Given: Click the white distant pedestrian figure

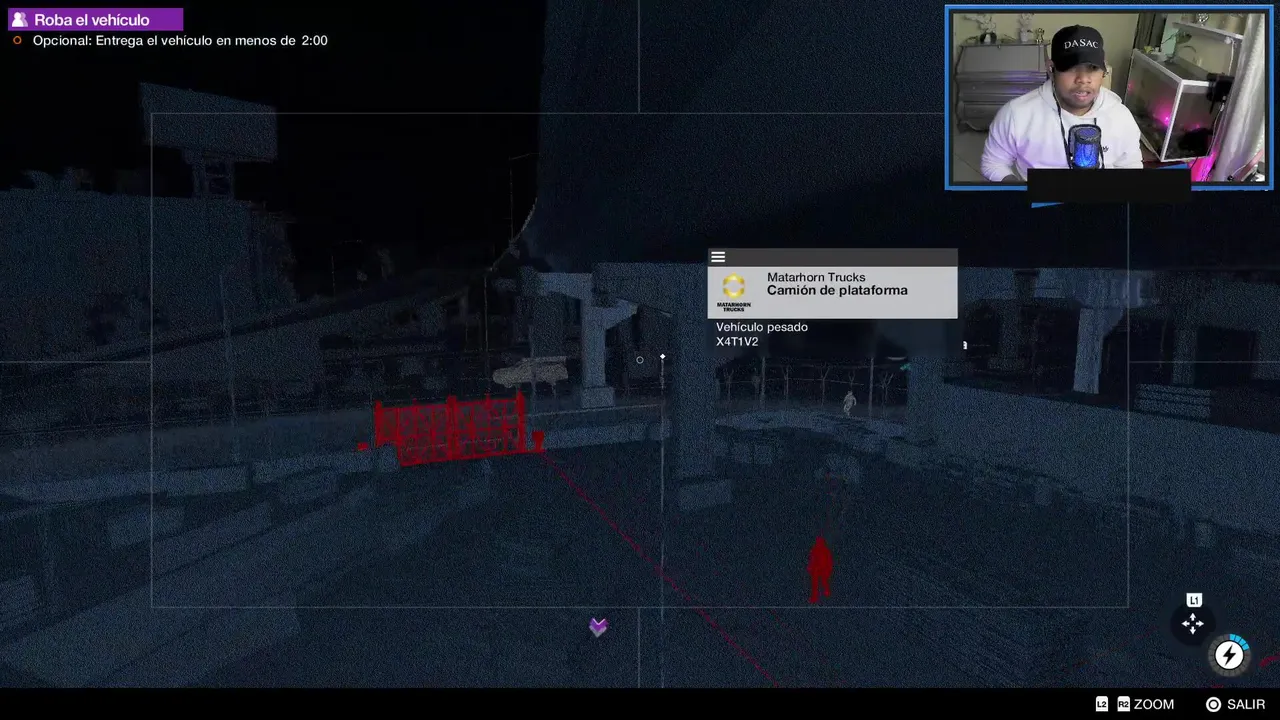Looking at the screenshot, I should point(849,402).
